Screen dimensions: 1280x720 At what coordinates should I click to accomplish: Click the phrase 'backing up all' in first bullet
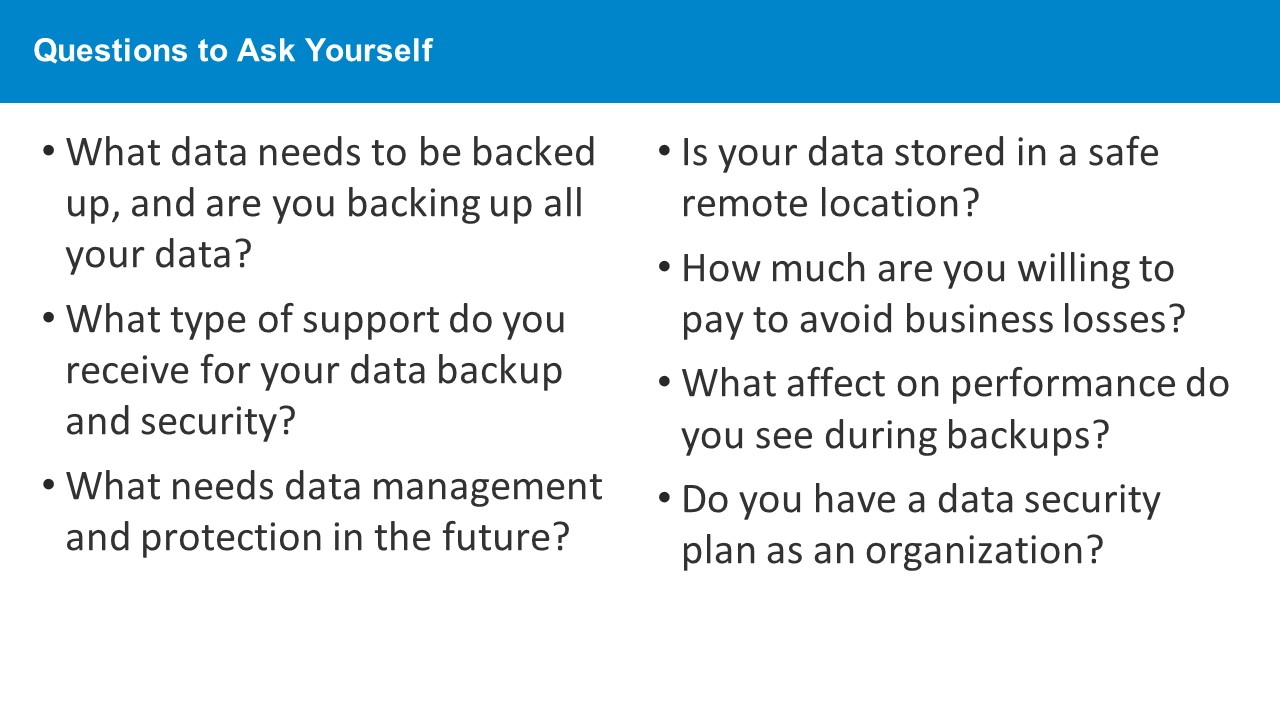(x=465, y=203)
